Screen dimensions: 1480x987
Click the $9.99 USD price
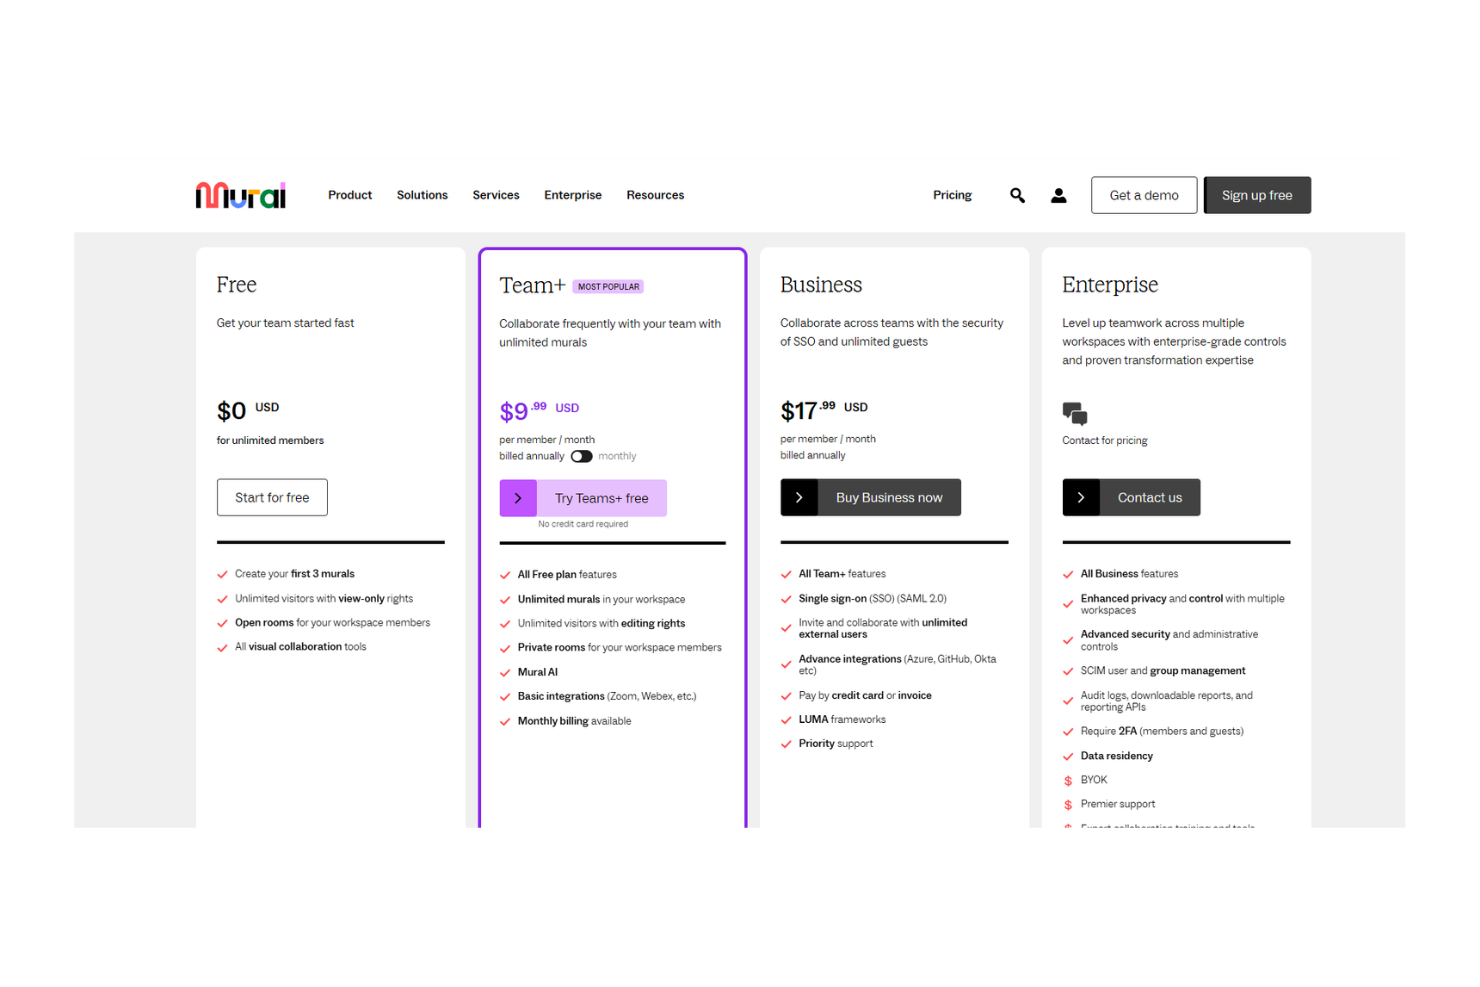pyautogui.click(x=539, y=410)
